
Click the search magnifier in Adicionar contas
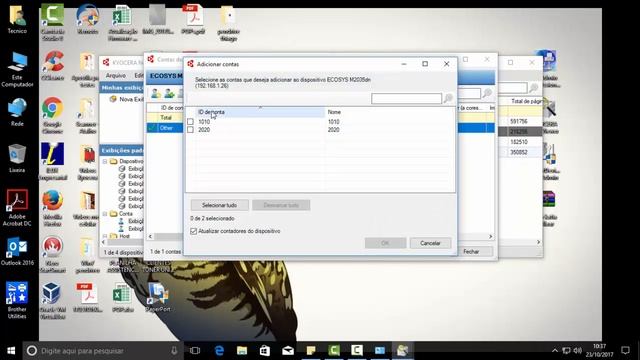(448, 98)
